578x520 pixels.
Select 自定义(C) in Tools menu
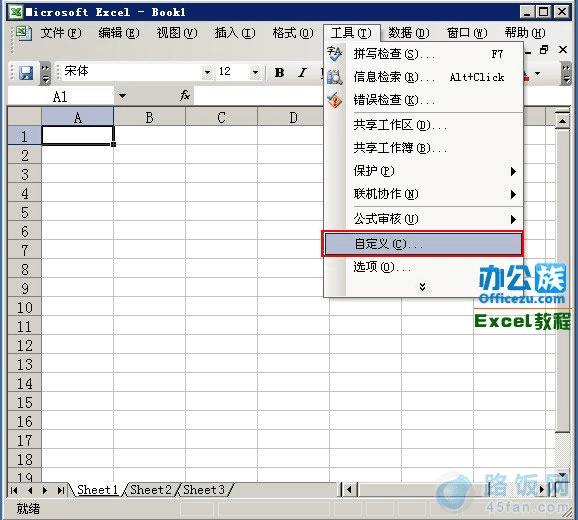pos(423,244)
